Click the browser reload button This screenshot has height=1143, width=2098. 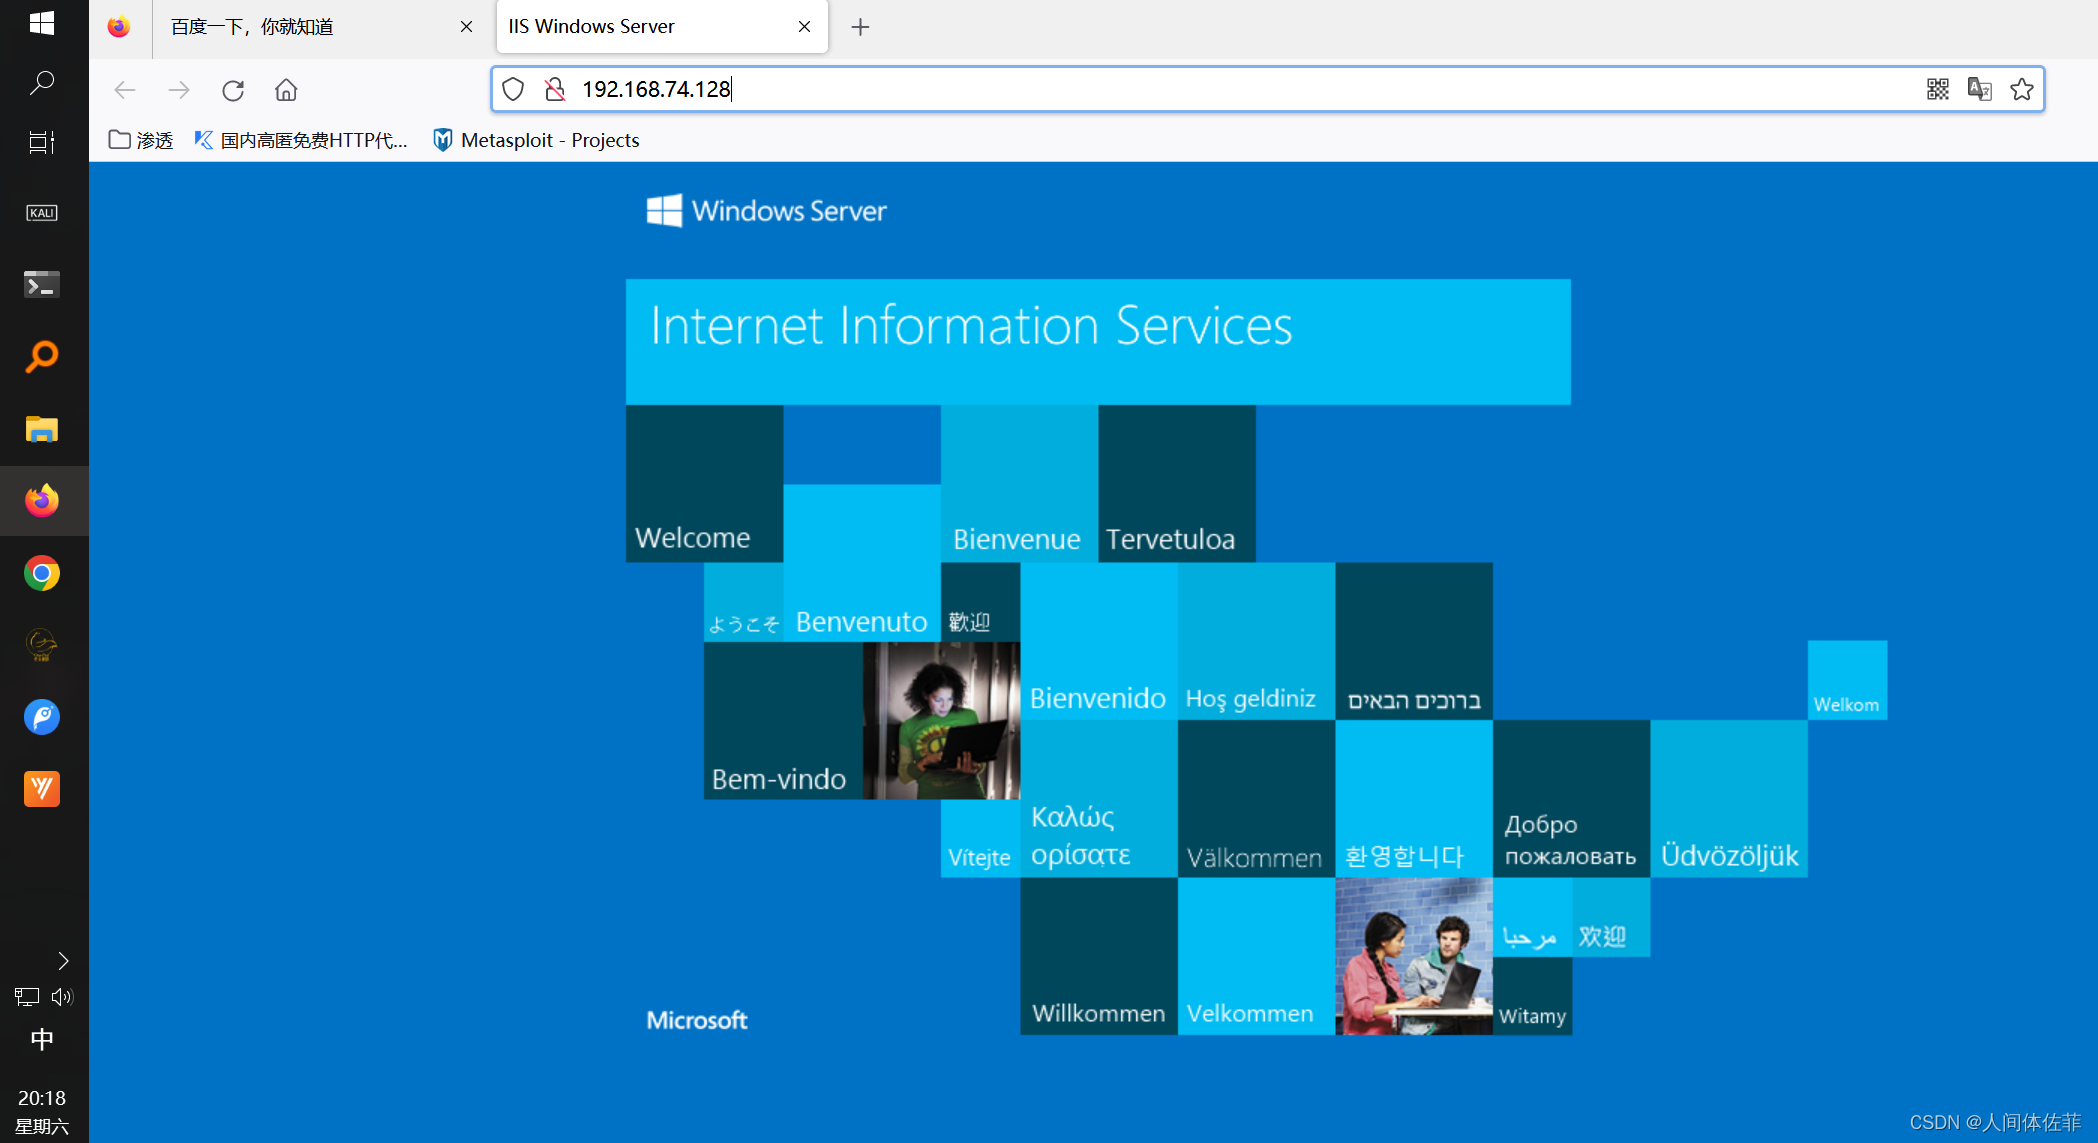(233, 90)
